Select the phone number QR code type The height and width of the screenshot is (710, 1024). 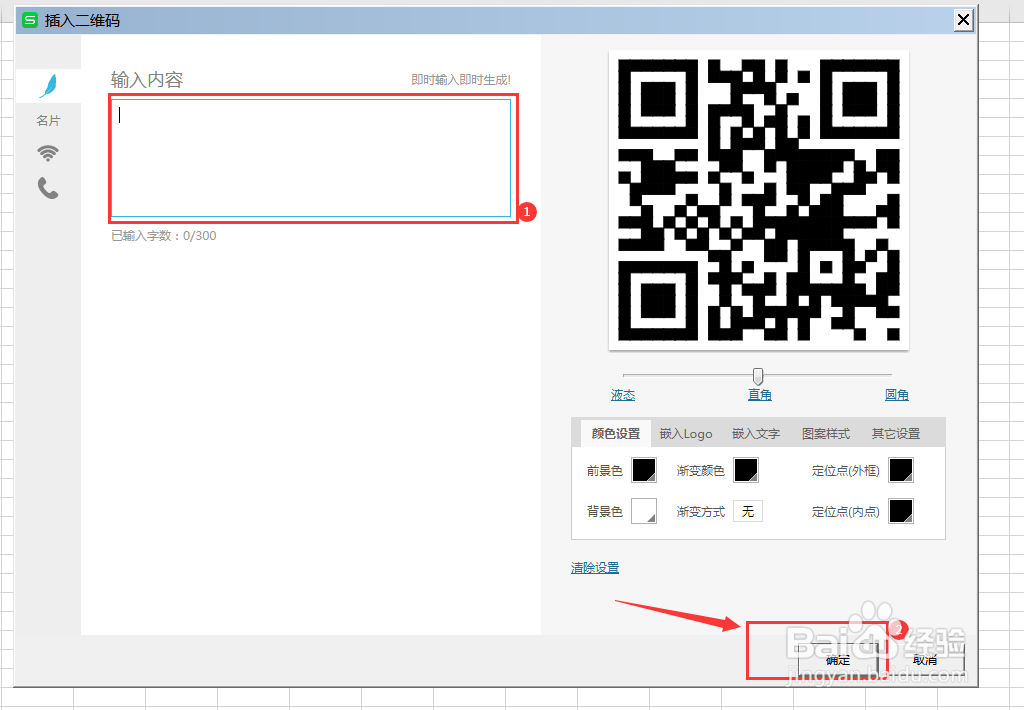(47, 188)
